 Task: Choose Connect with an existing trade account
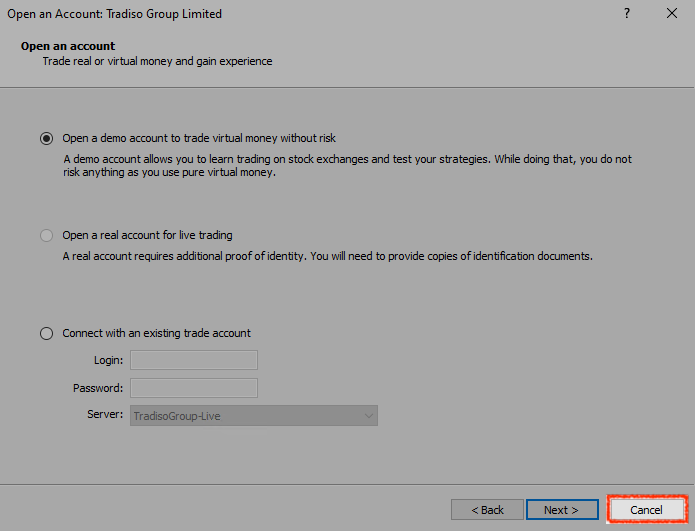47,333
